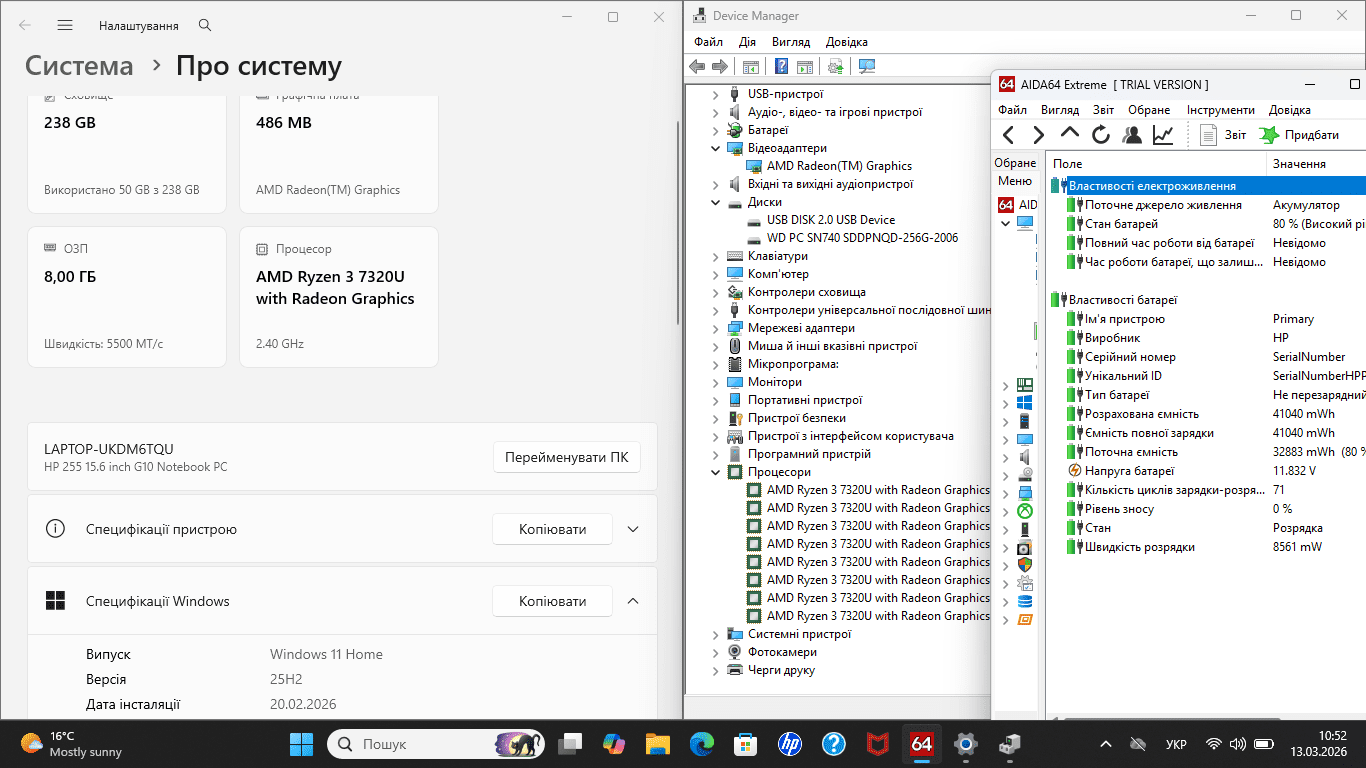Collapse the Процесори tree node
This screenshot has width=1366, height=768.
coord(715,472)
